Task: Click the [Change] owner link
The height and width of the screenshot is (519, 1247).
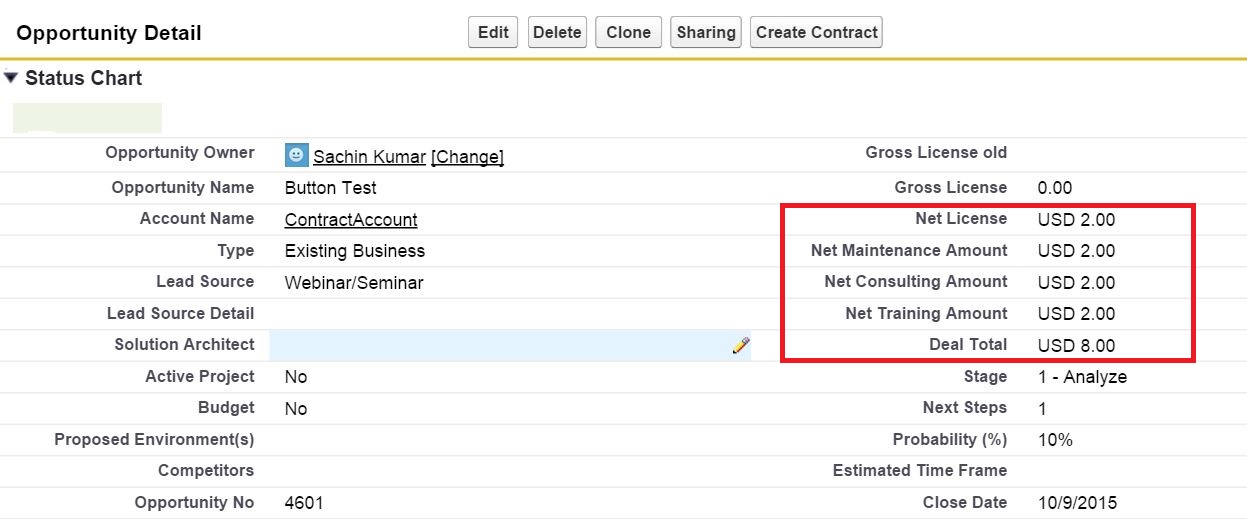Action: tap(467, 157)
